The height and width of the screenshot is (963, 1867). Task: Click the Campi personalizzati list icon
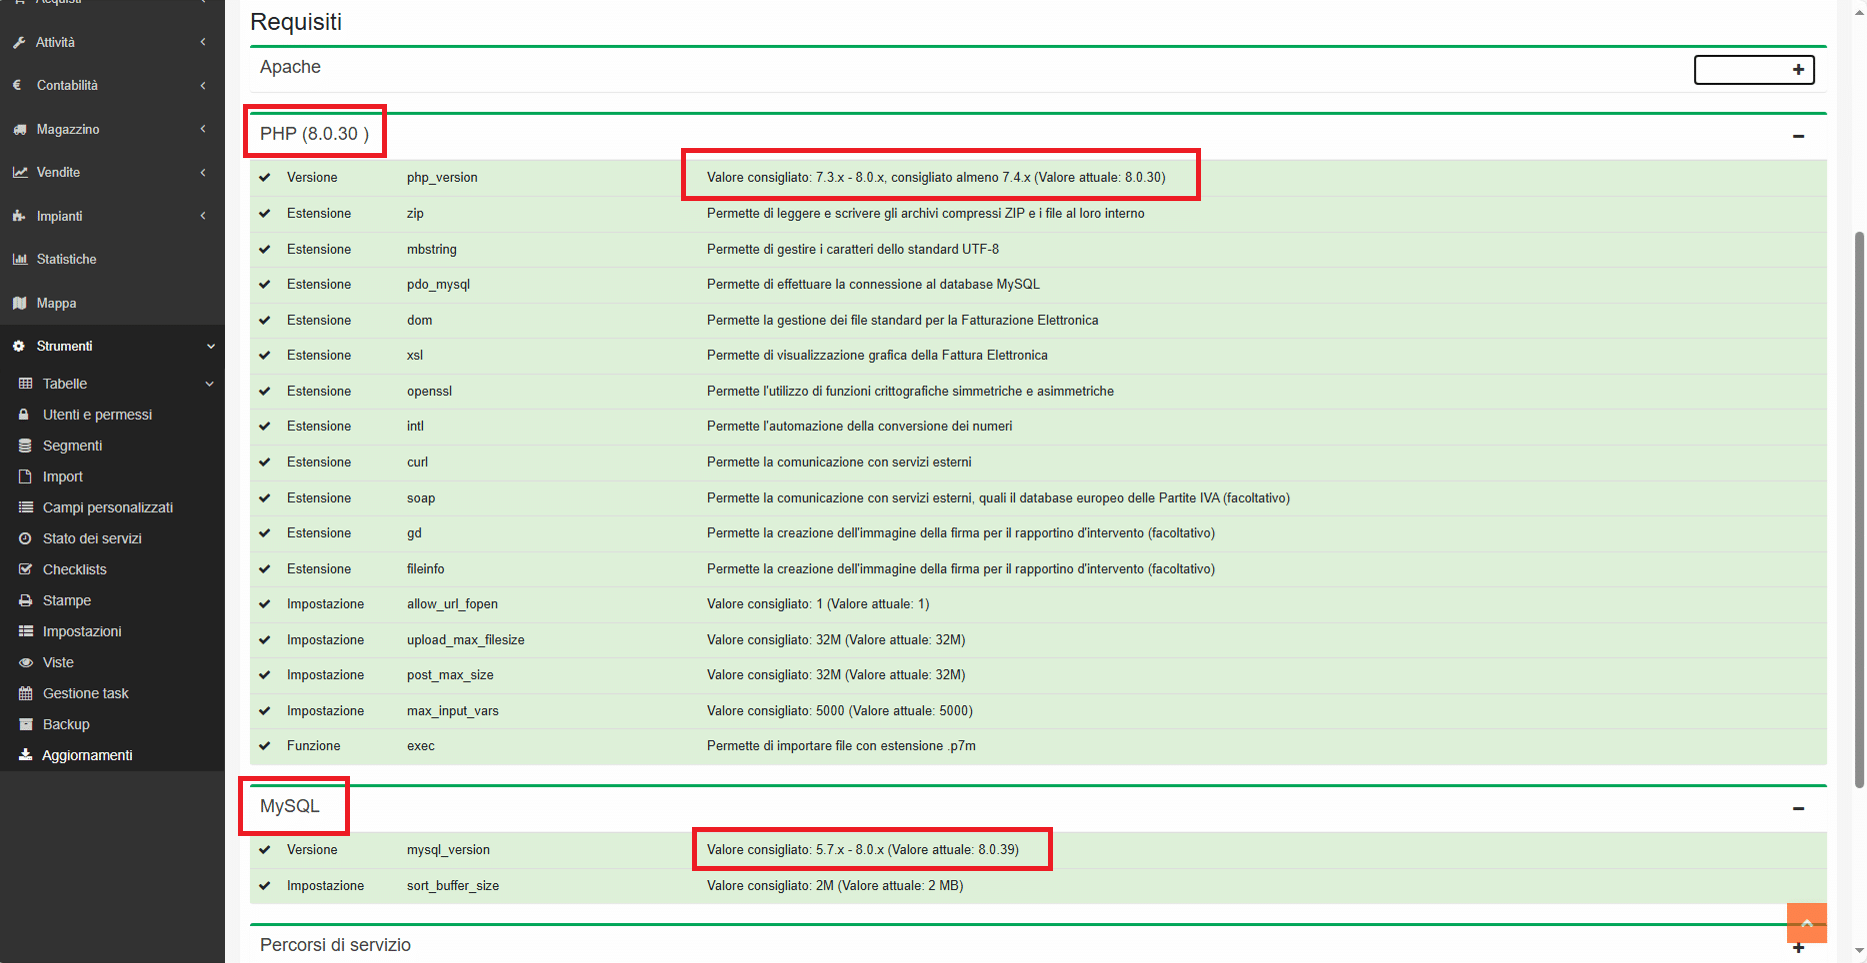[x=26, y=508]
